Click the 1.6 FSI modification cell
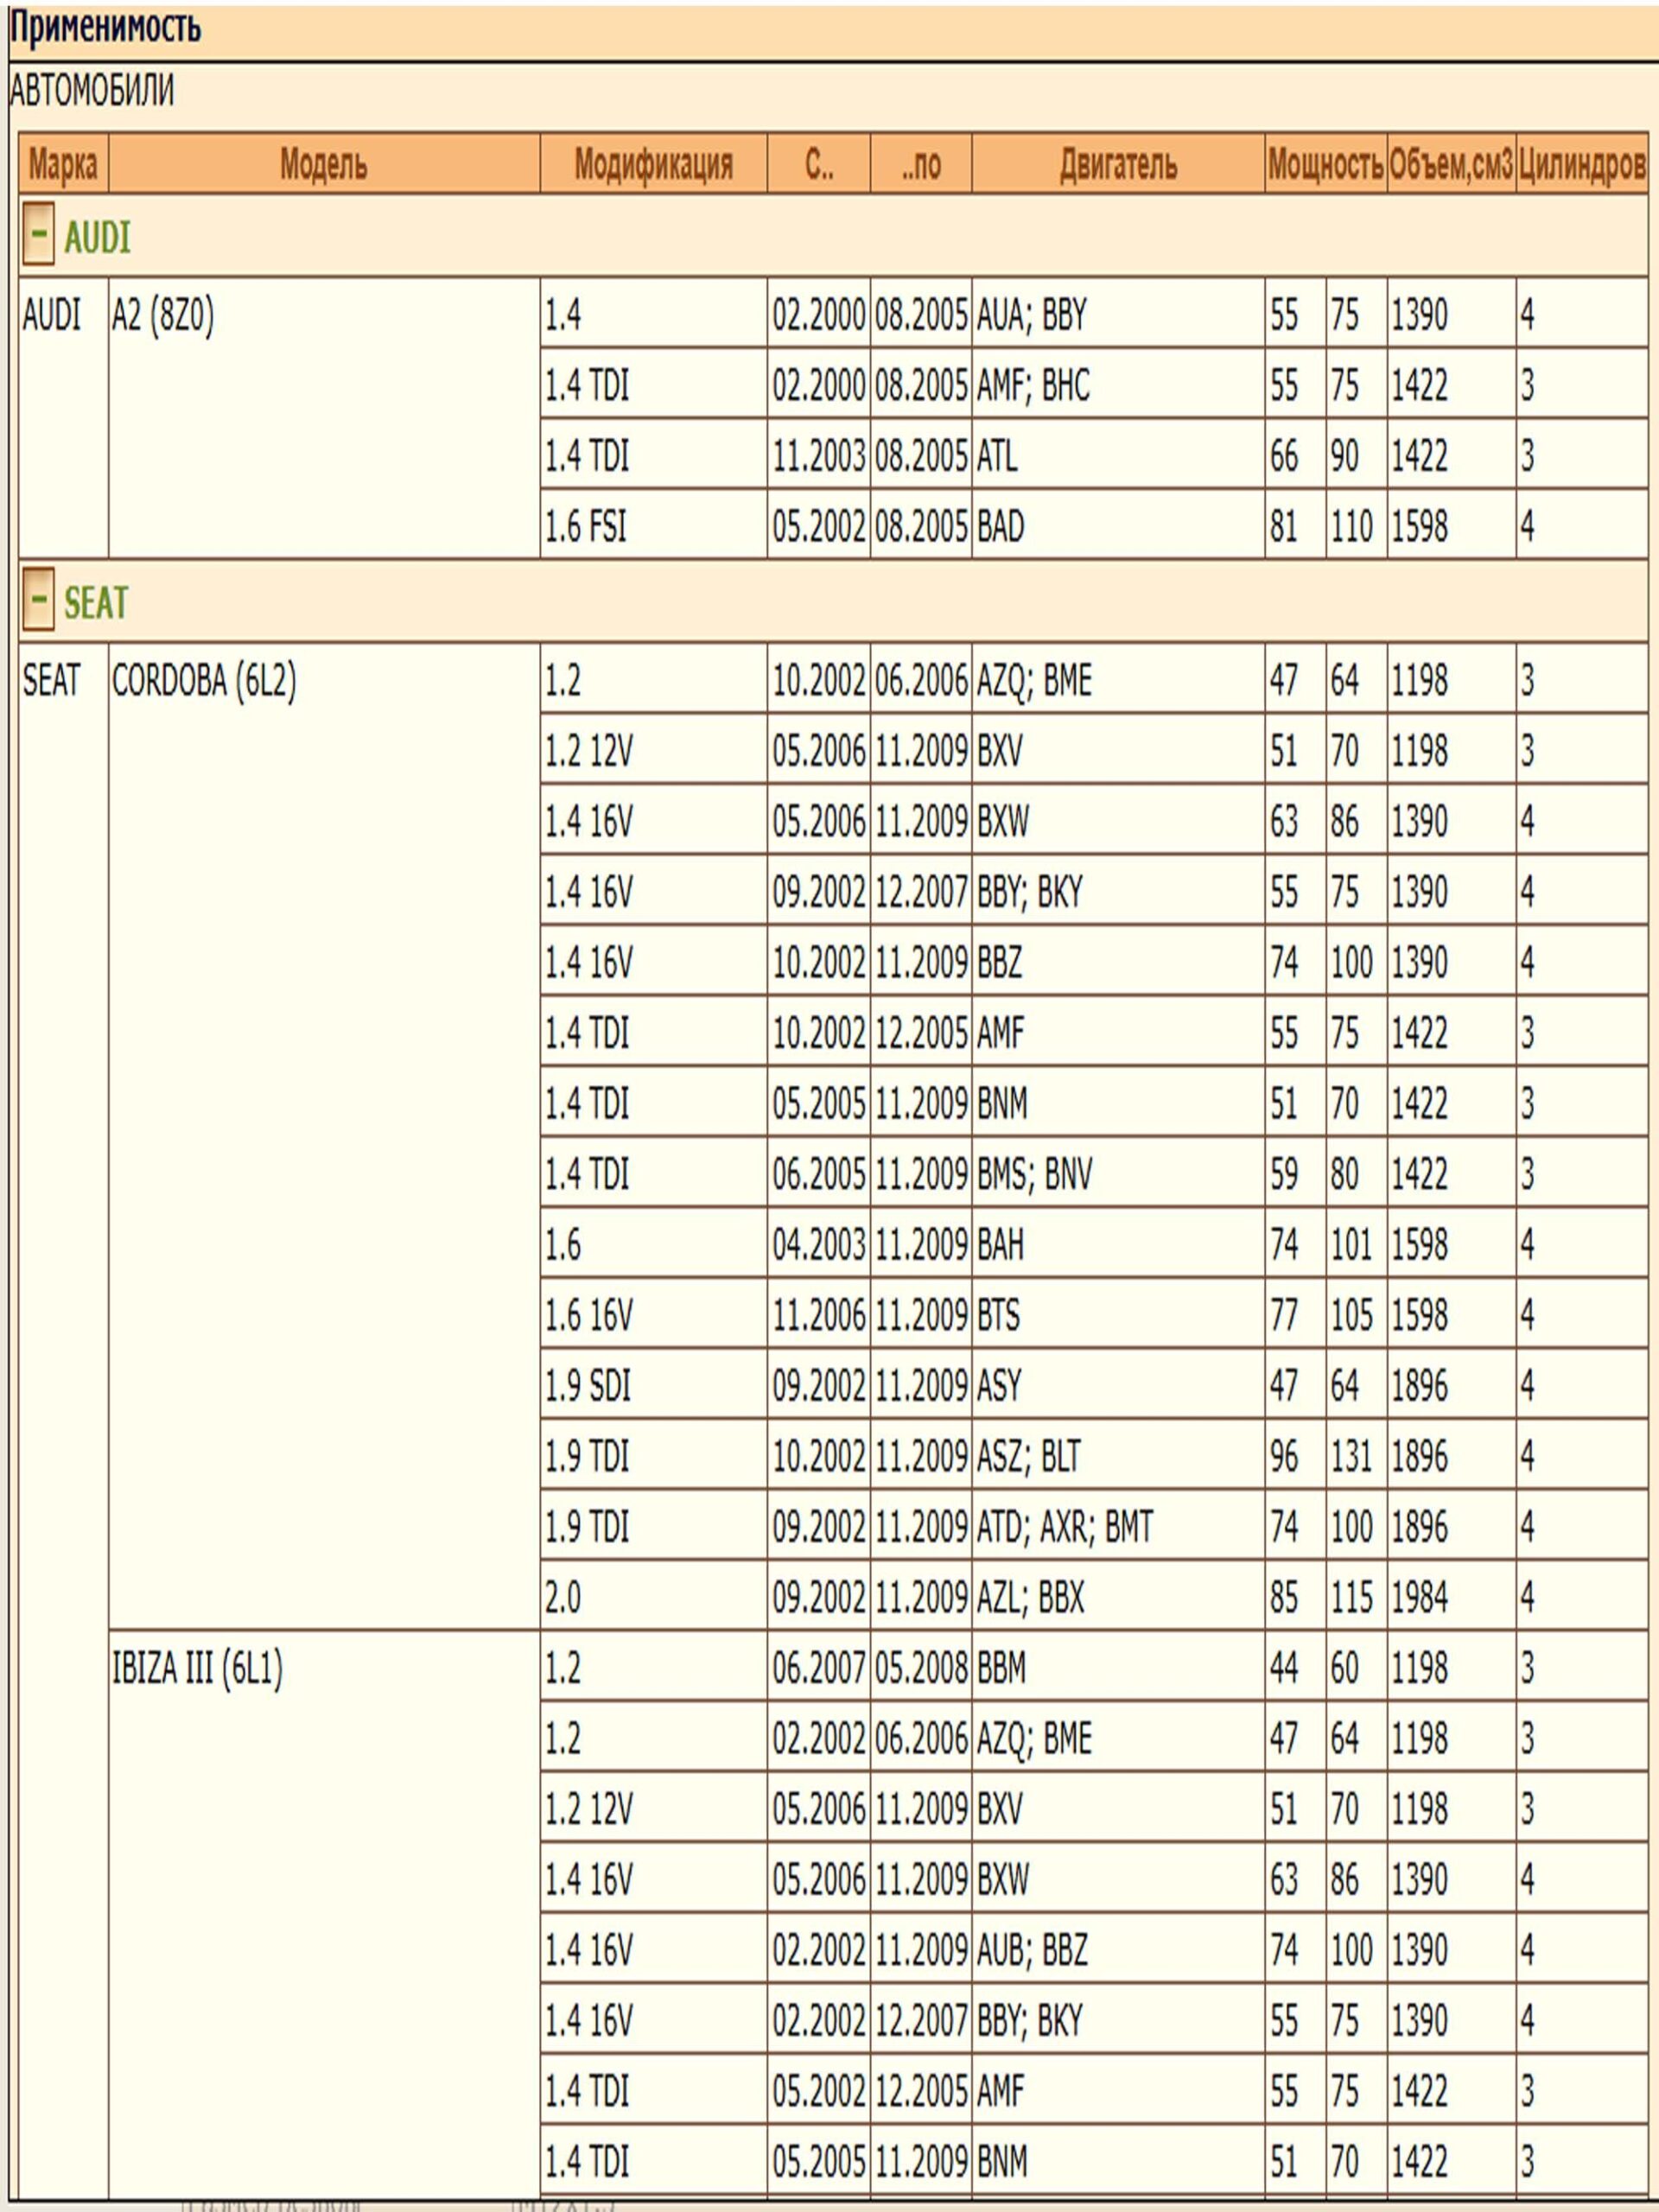The height and width of the screenshot is (2212, 1659). tap(586, 527)
